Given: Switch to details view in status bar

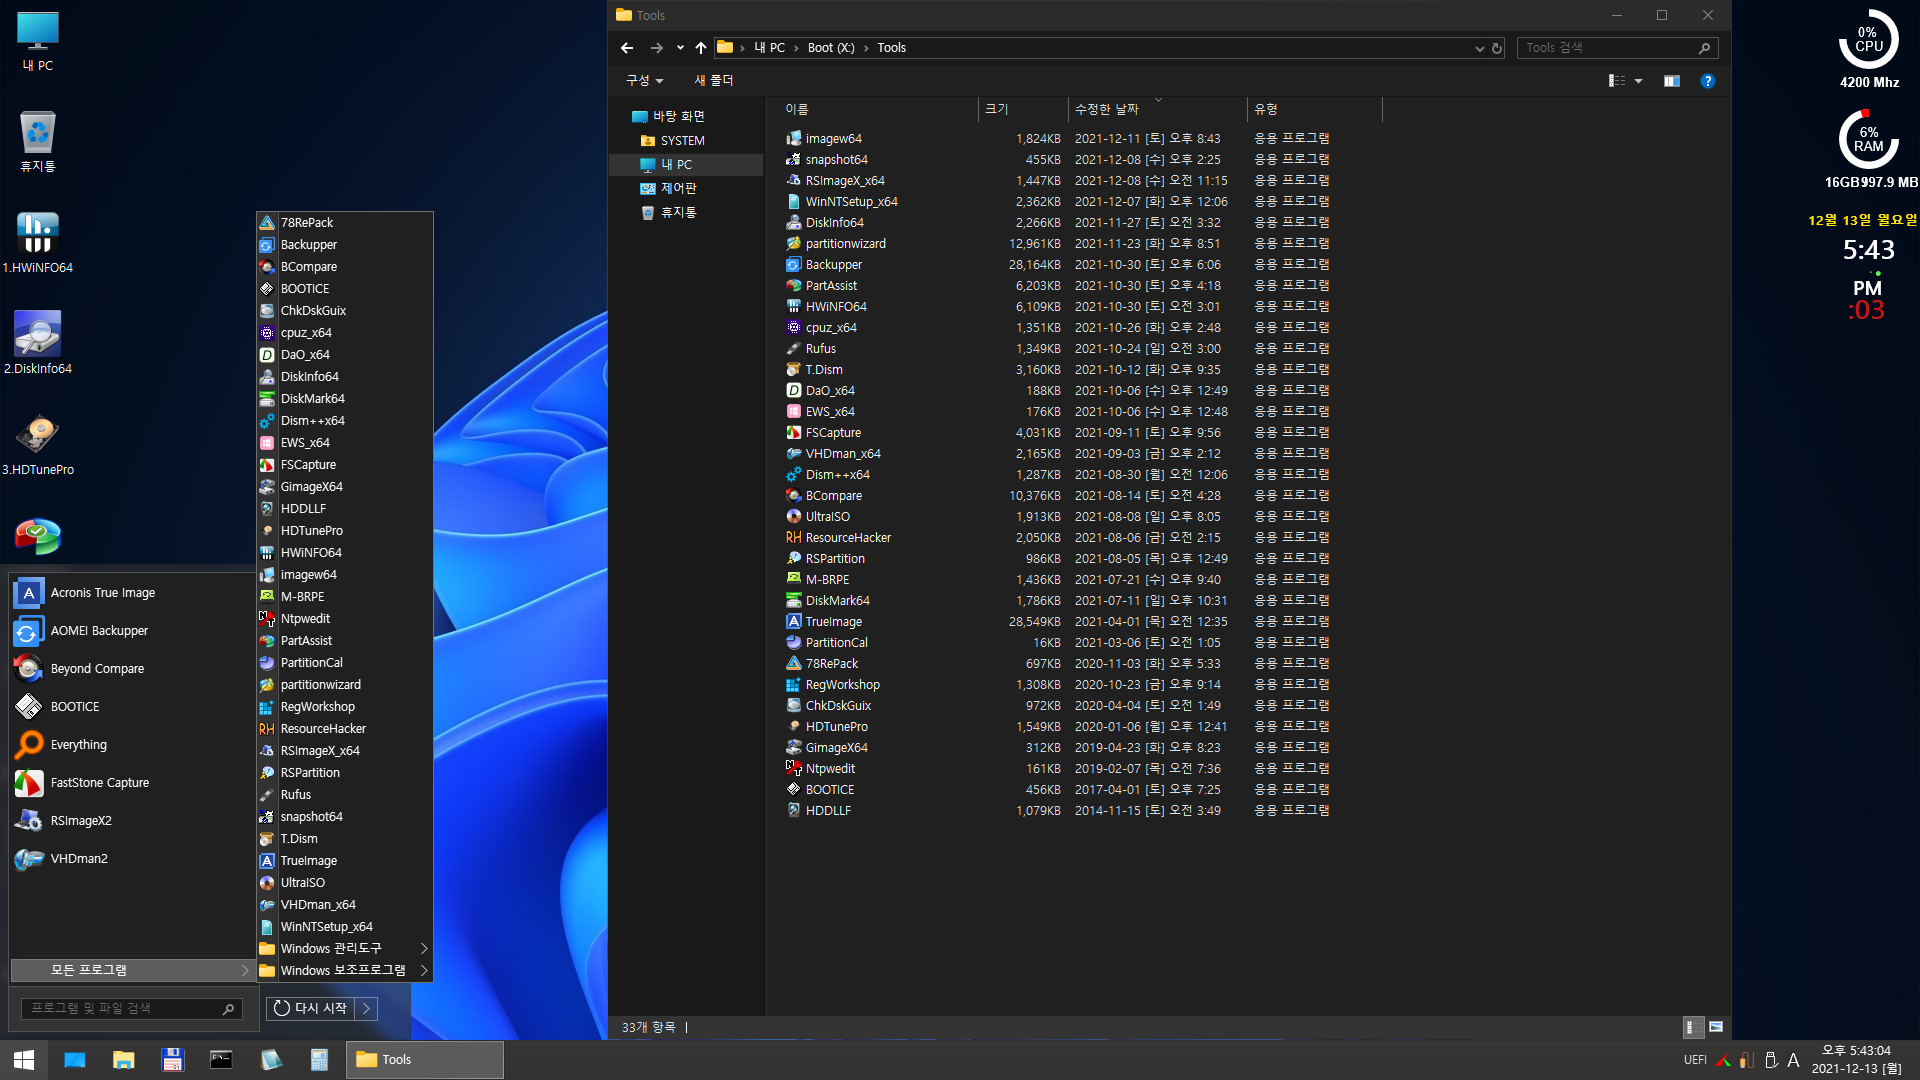Looking at the screenshot, I should click(1691, 1027).
